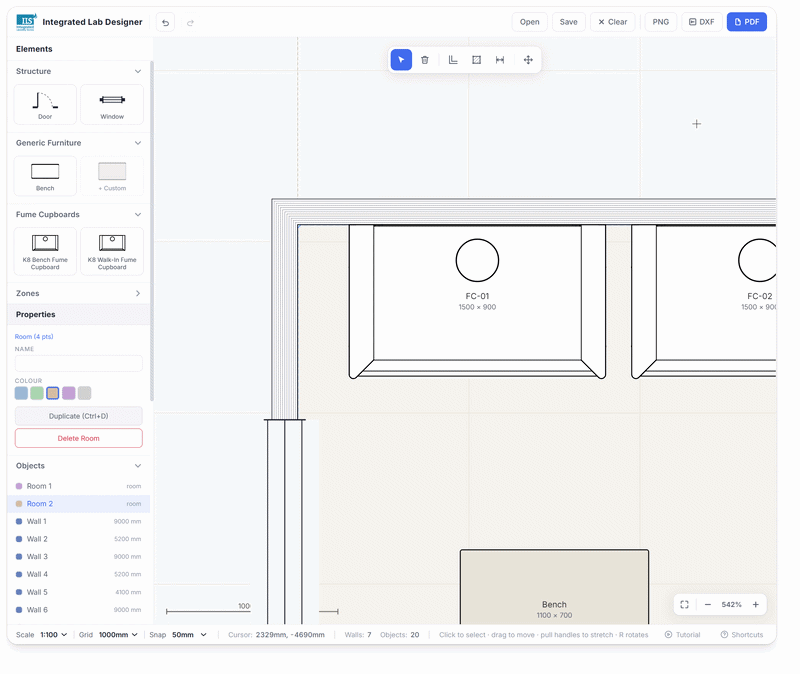
Task: Select Room 1 in Objects list
Action: pyautogui.click(x=79, y=486)
